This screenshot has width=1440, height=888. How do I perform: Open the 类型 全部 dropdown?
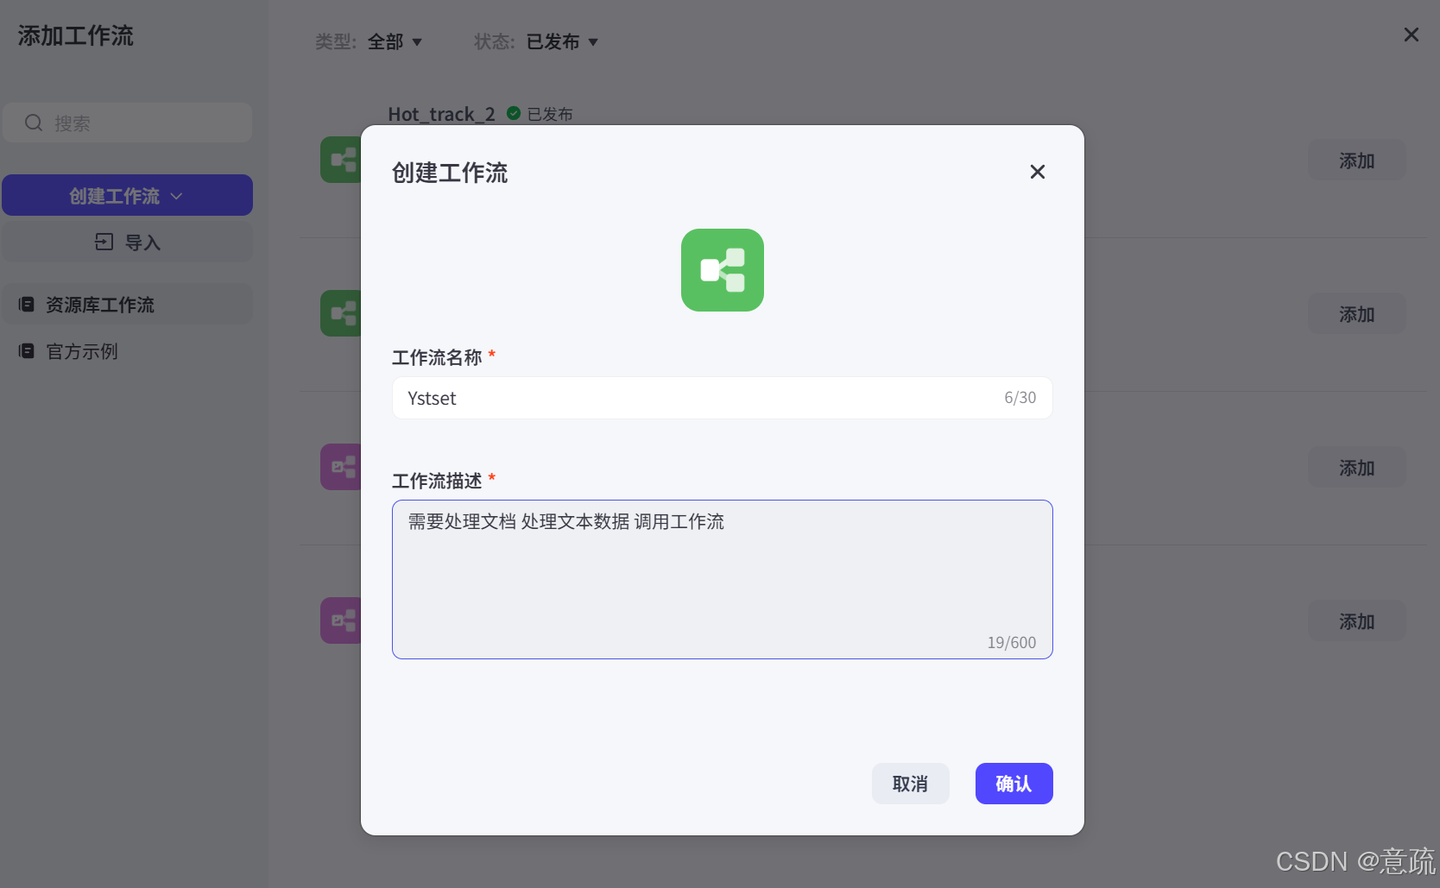395,42
